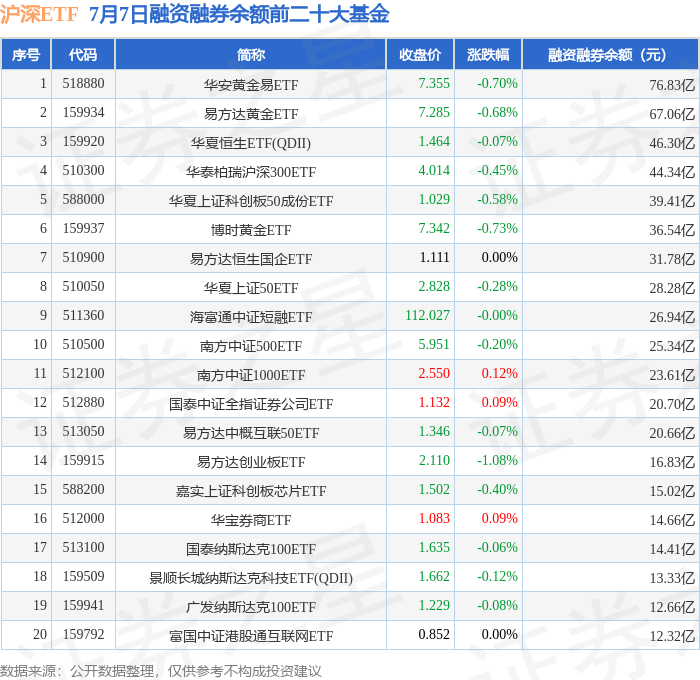Select the 海富通中证短融ETF name cell
The height and width of the screenshot is (680, 700).
(x=250, y=317)
